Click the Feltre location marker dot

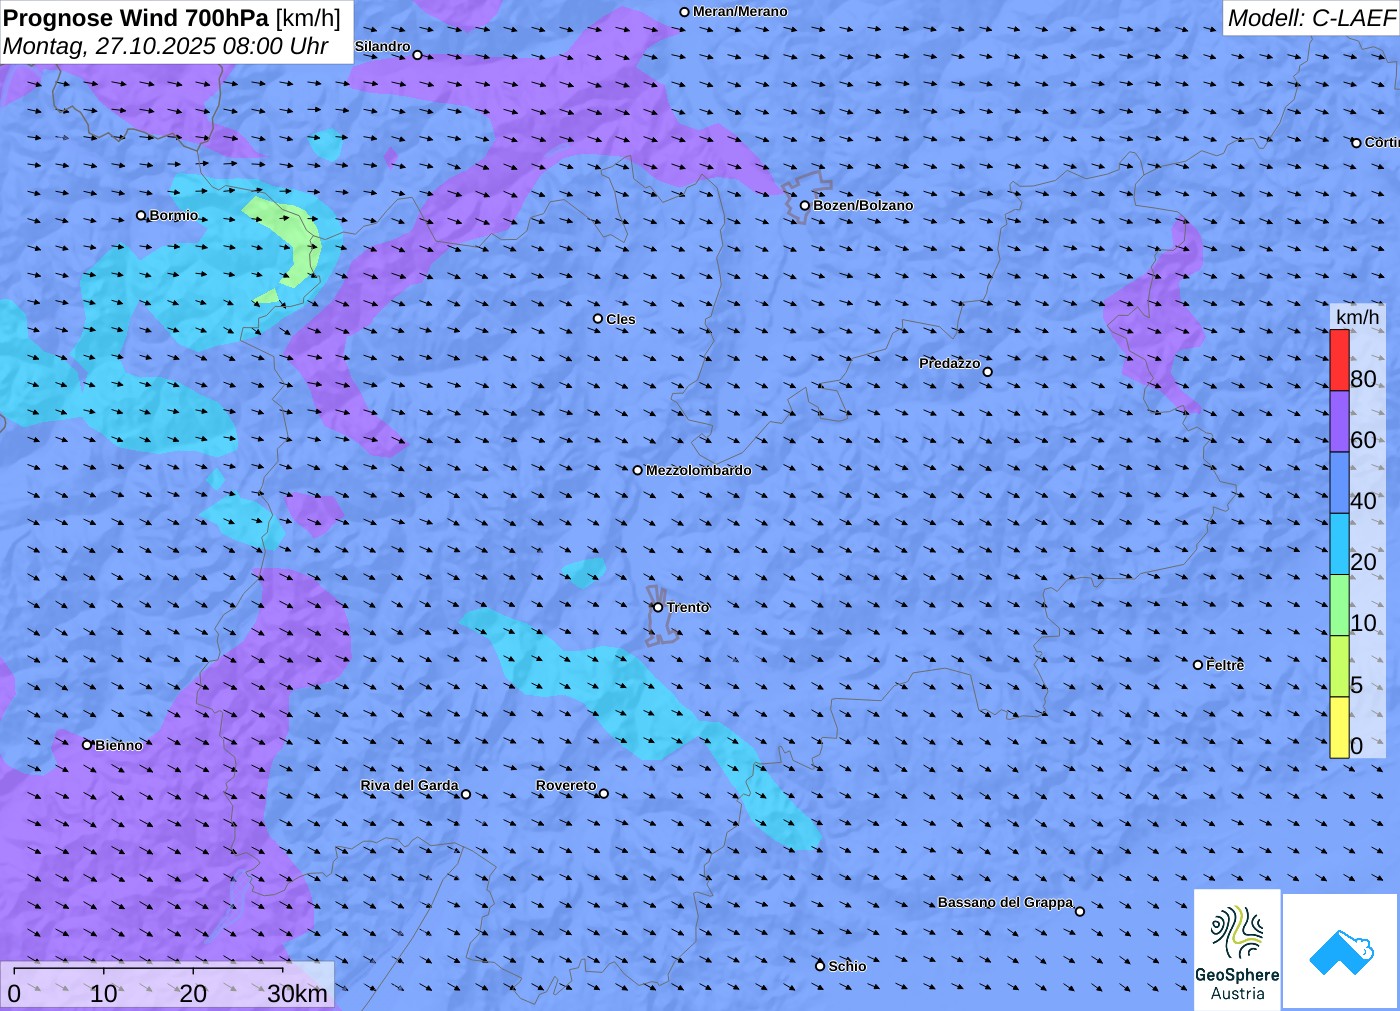click(x=1198, y=665)
